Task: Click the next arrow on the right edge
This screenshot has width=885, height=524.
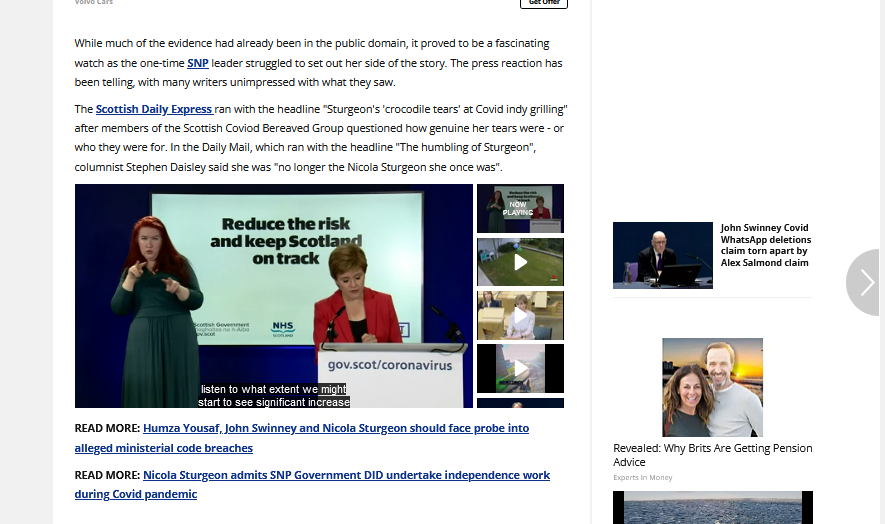Action: pos(865,282)
